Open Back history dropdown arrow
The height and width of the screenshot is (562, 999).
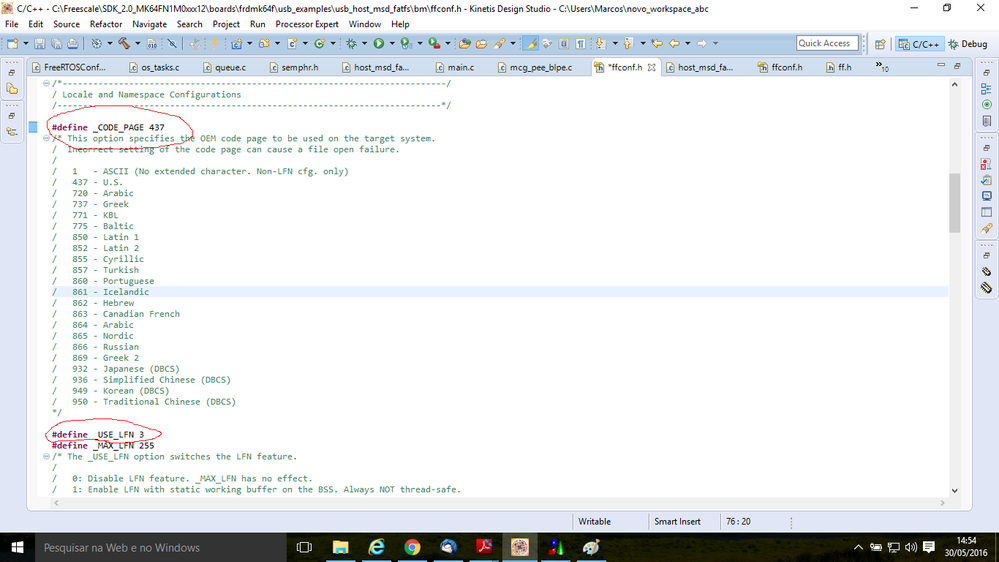tap(687, 43)
